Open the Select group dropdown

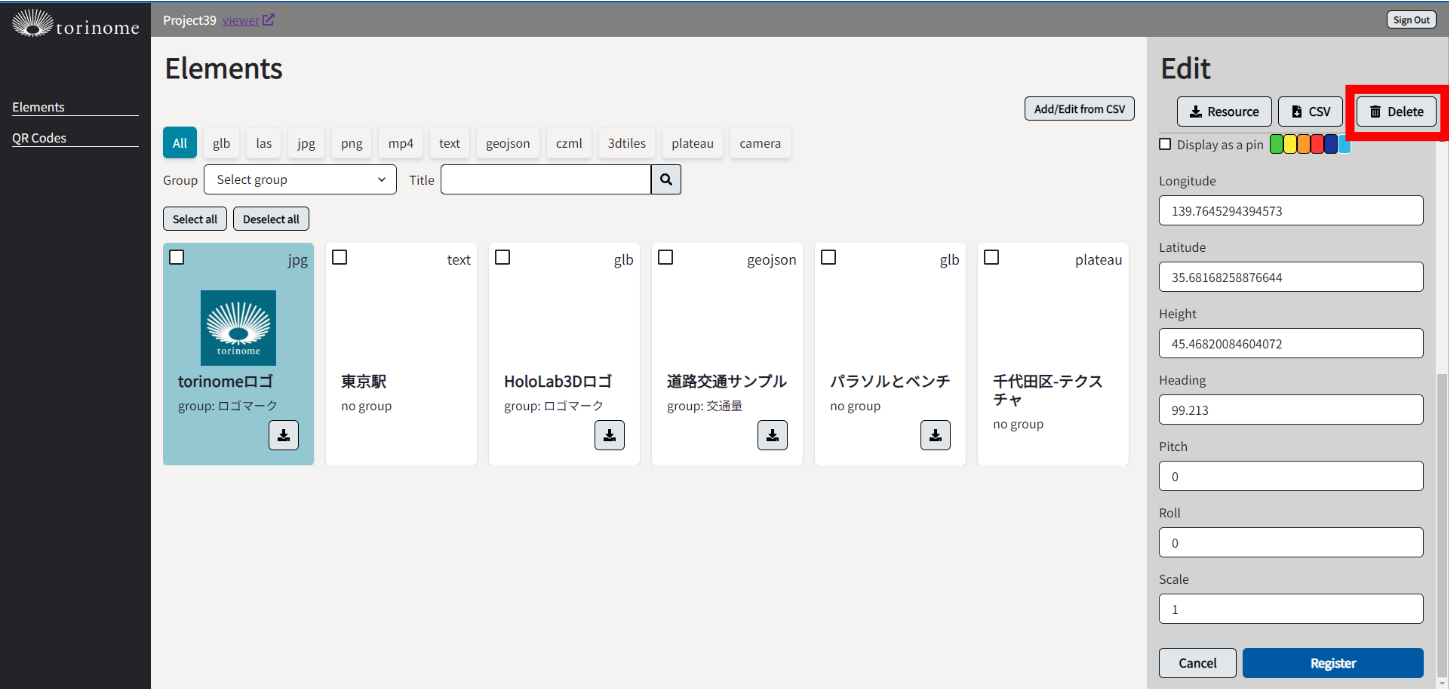[300, 180]
